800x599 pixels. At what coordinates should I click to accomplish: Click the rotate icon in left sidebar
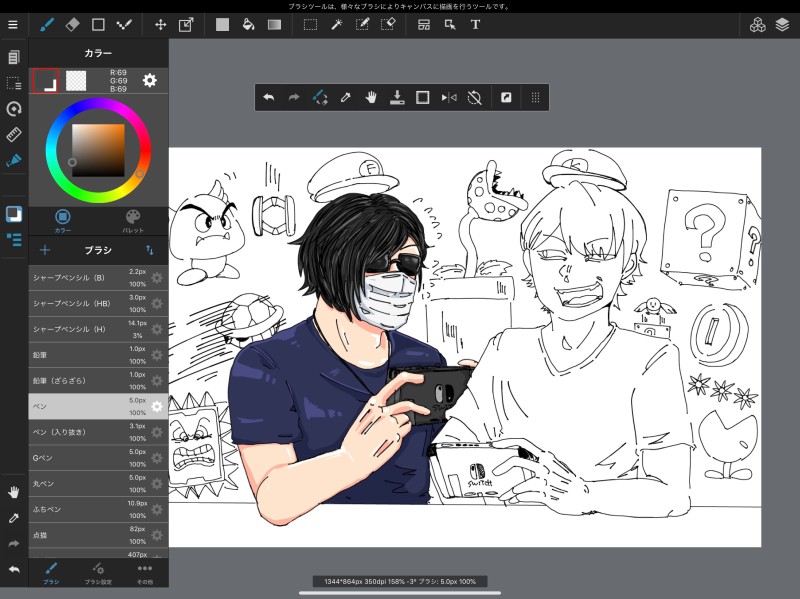coord(14,109)
